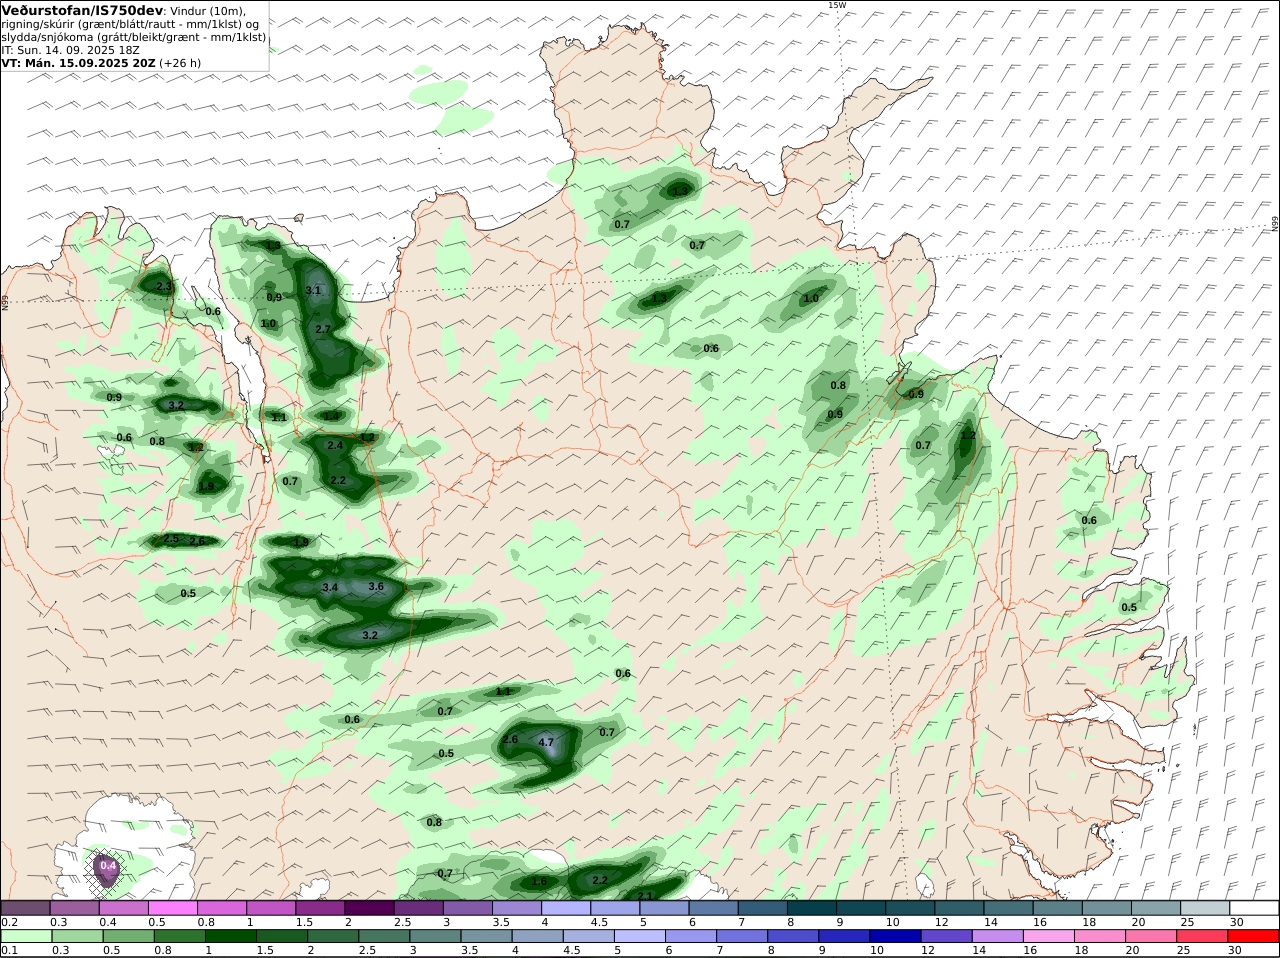1280x958 pixels.
Task: Click the 3.6 precipitation value label
Action: [376, 586]
